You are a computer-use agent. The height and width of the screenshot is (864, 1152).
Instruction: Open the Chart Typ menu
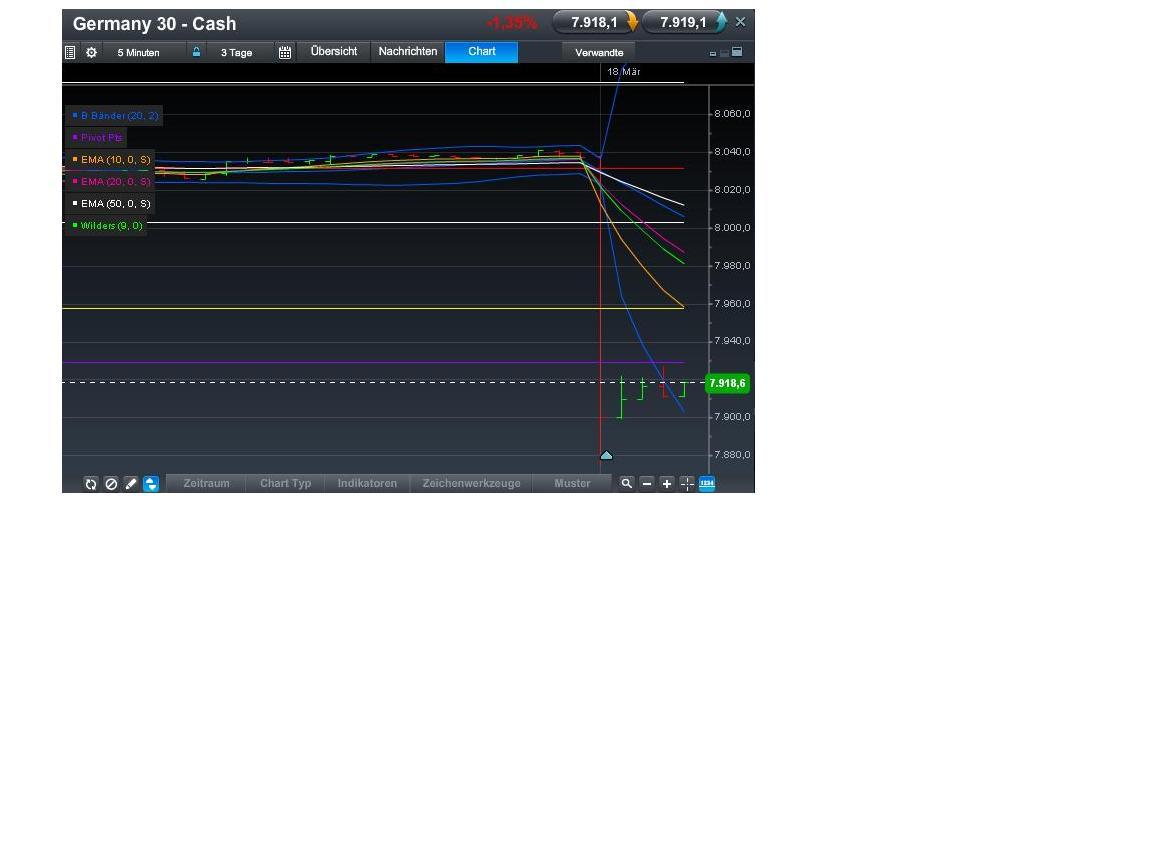coord(286,483)
